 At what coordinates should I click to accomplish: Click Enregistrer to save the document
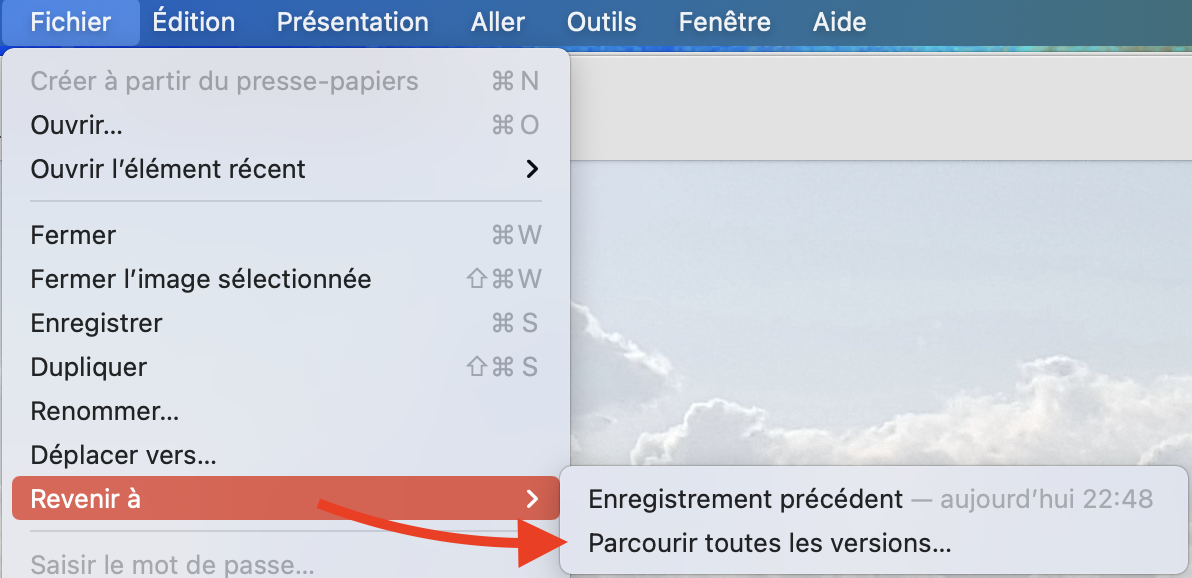click(96, 323)
